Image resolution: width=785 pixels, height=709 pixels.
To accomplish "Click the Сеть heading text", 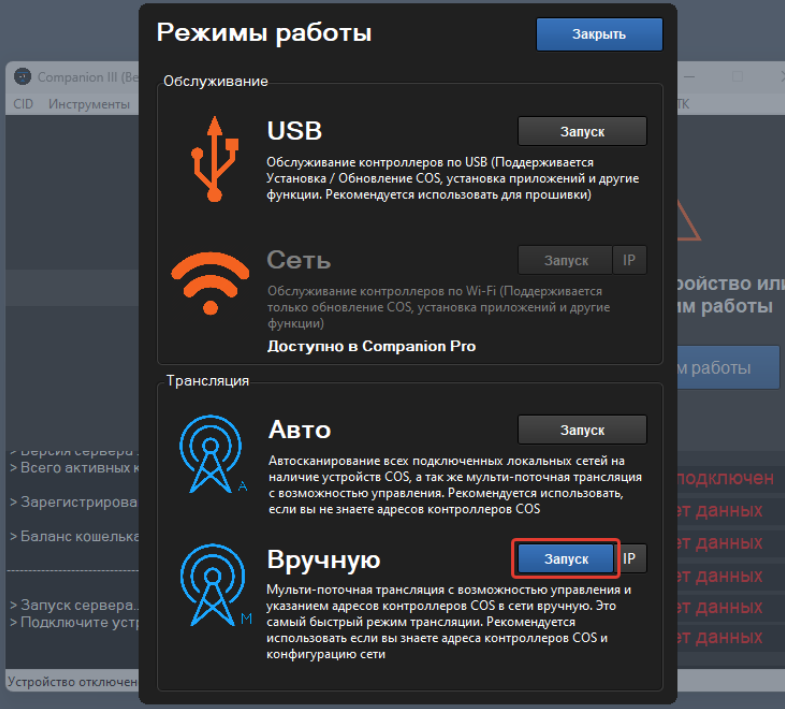I will (299, 260).
